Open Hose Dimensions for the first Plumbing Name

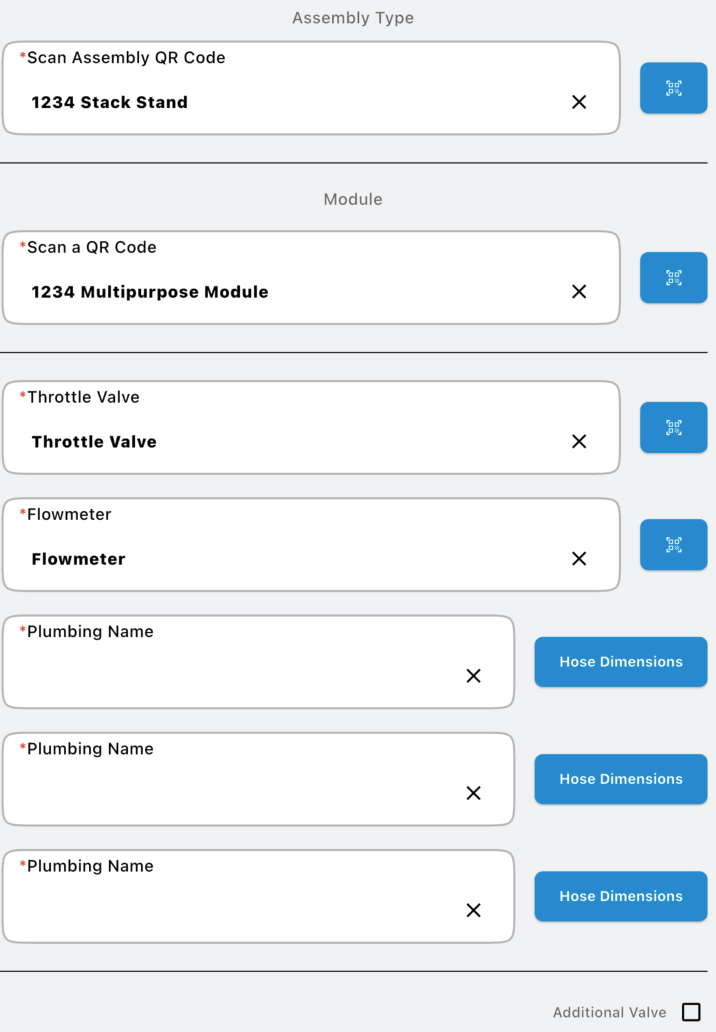point(620,662)
